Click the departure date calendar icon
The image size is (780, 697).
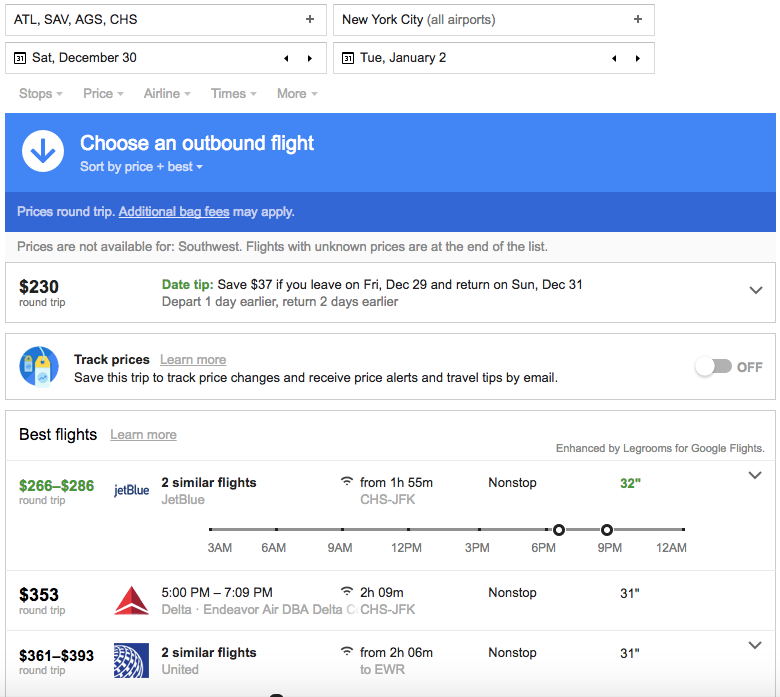pos(20,58)
